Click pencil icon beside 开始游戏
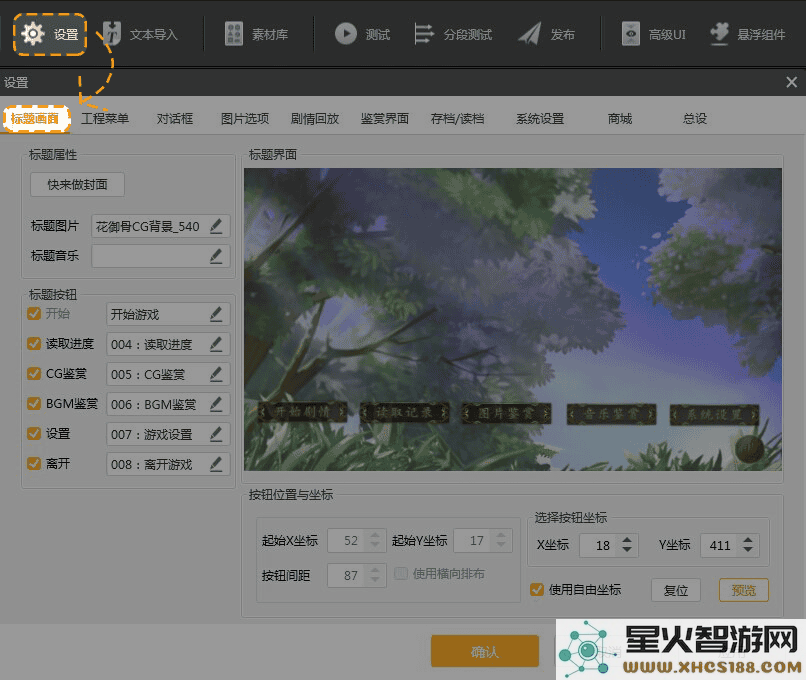806x680 pixels. (216, 314)
